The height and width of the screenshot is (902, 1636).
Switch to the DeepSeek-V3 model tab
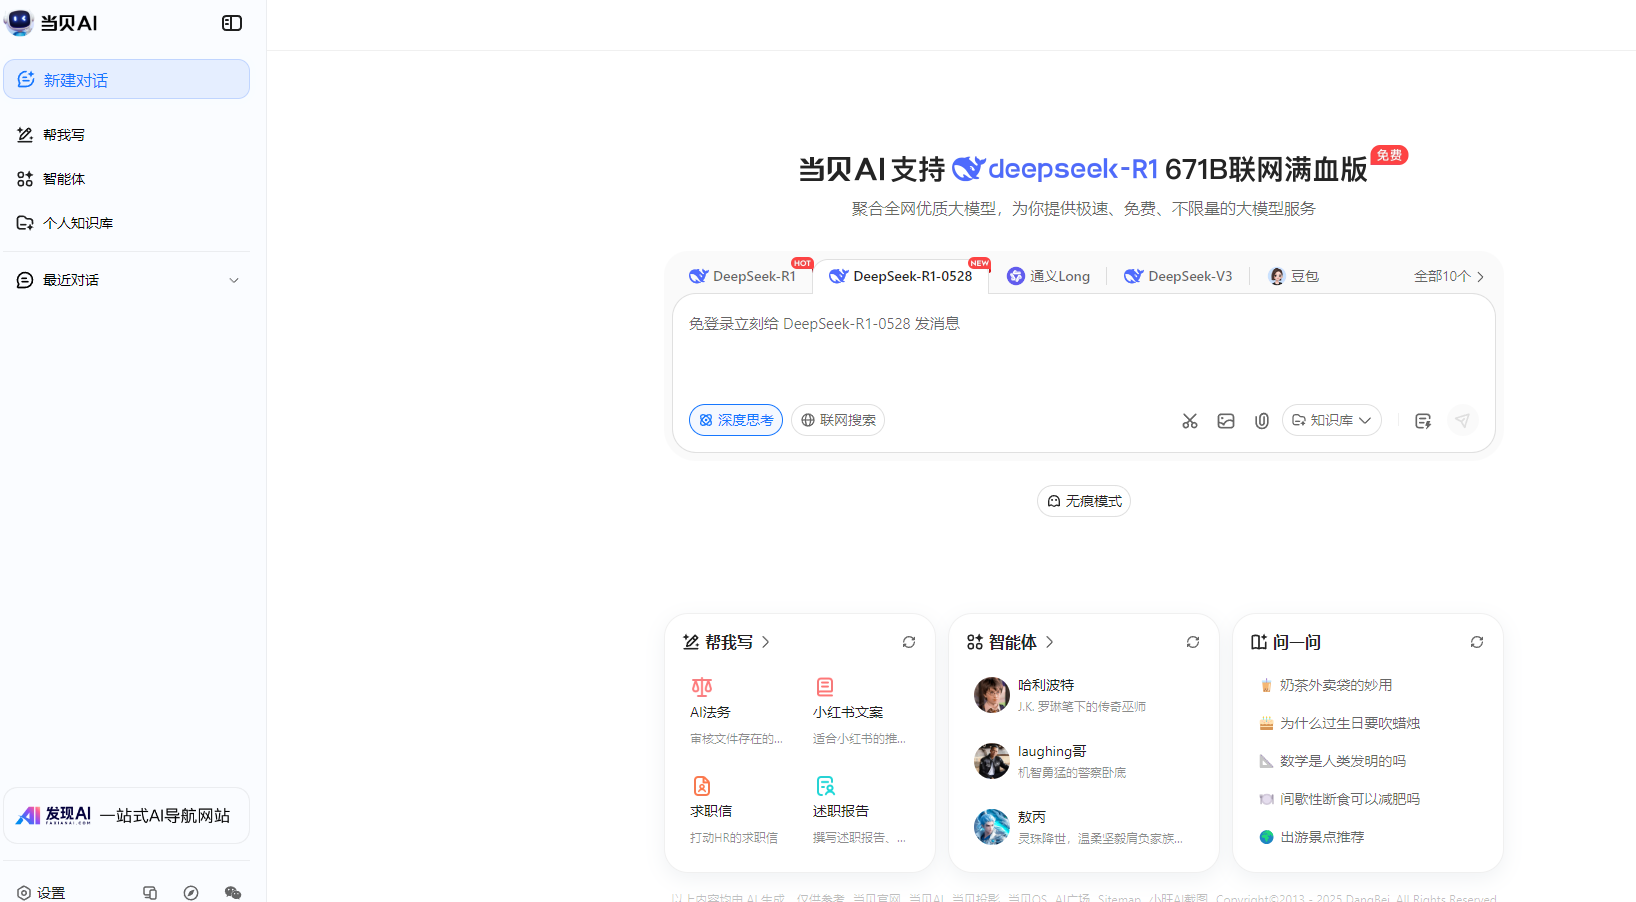tap(1178, 276)
